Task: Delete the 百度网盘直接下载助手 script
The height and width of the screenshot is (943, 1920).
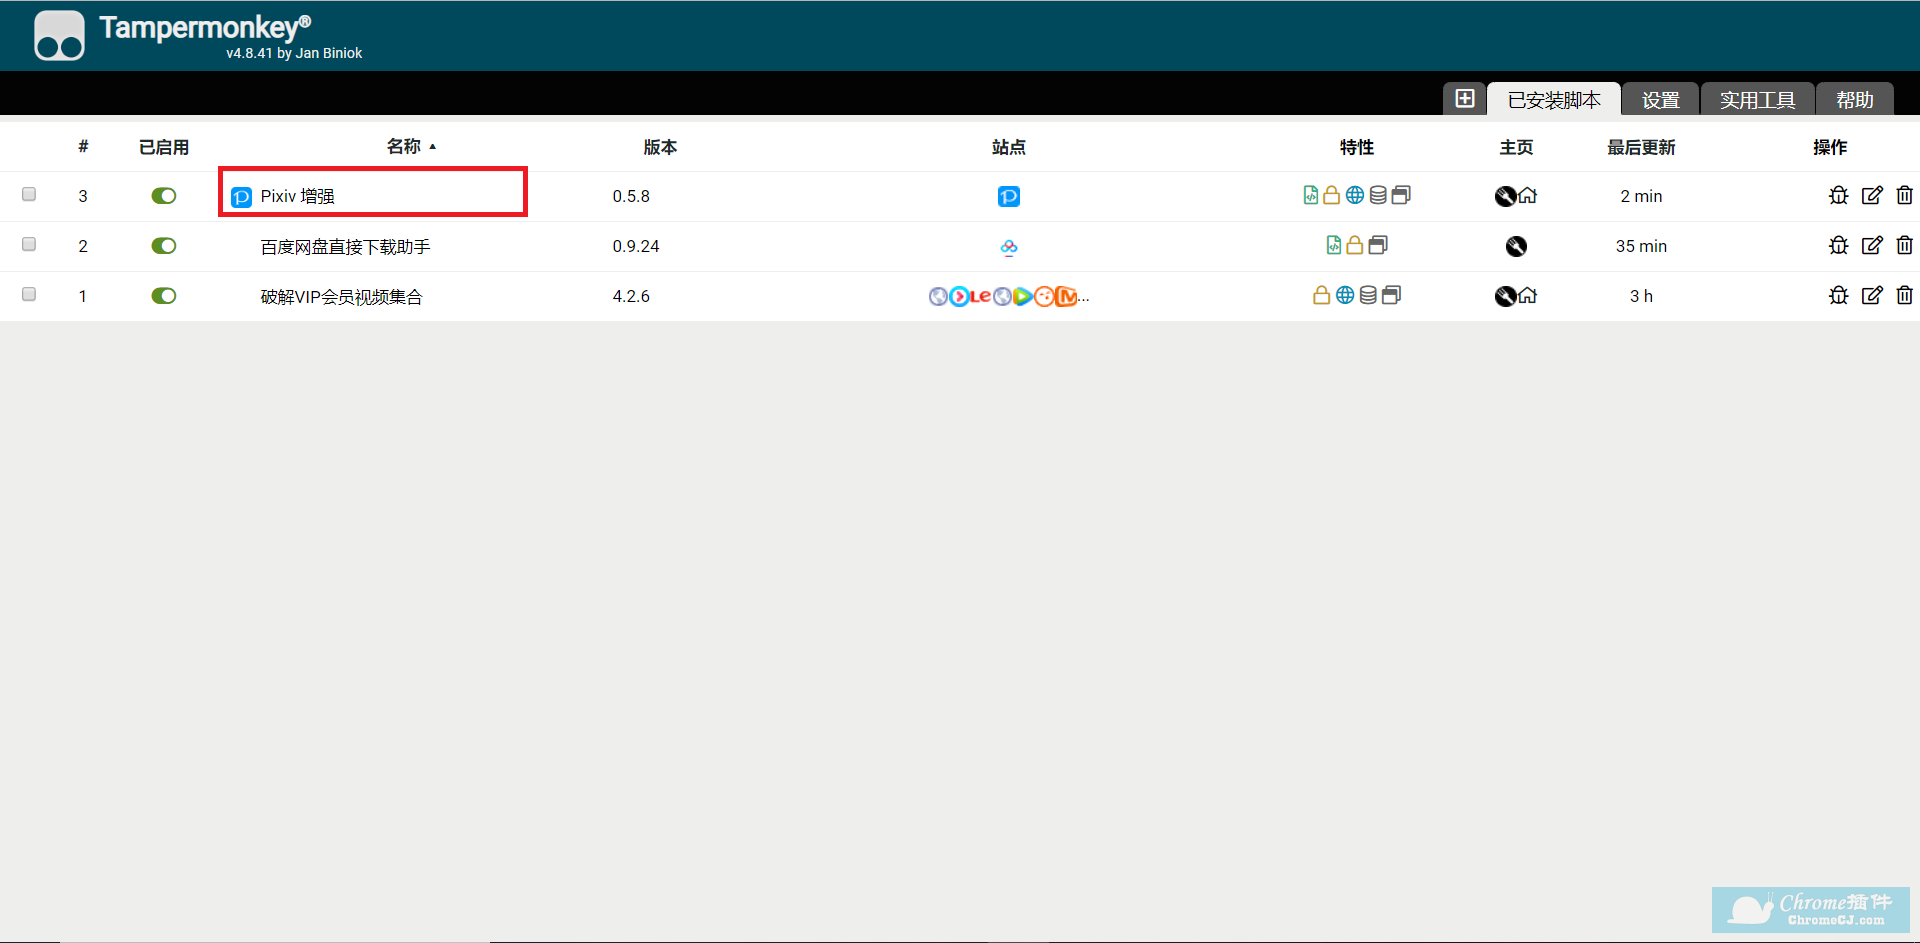Action: [1904, 246]
